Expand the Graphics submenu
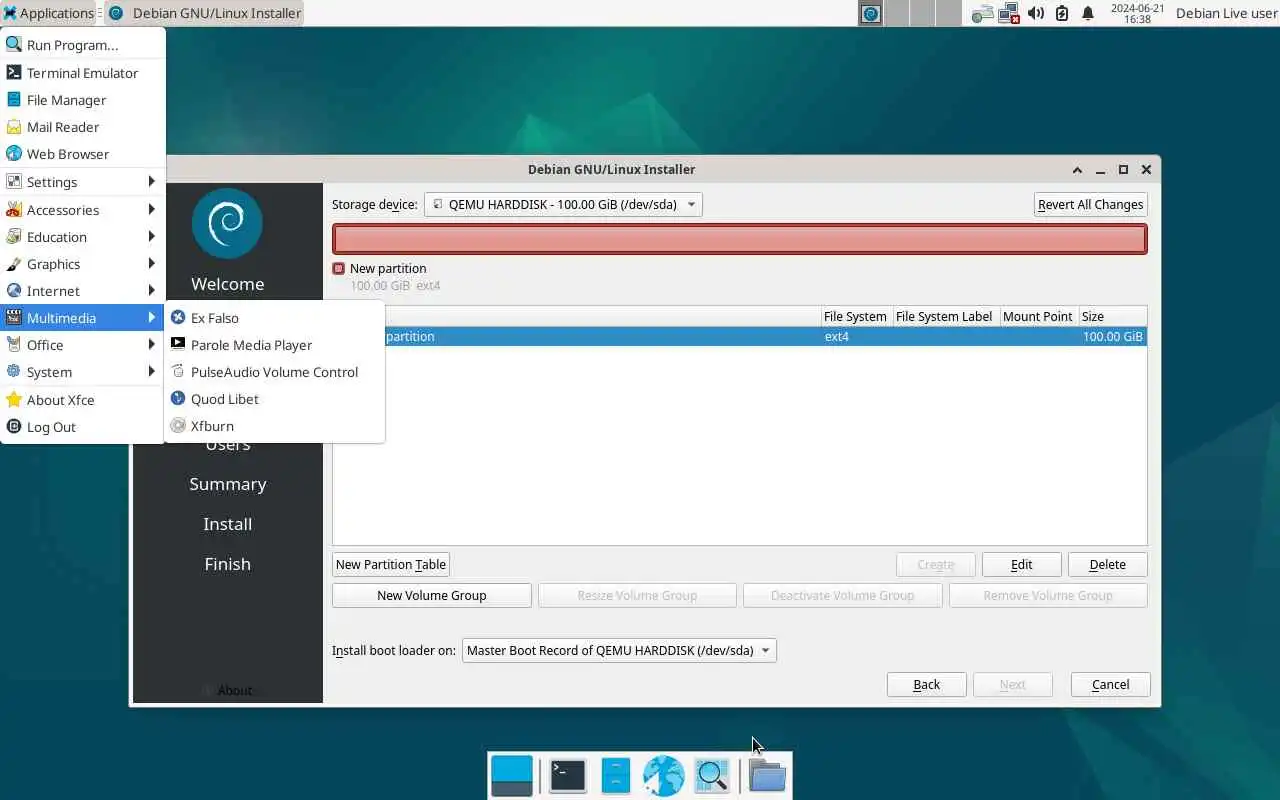The height and width of the screenshot is (800, 1280). coord(83,264)
